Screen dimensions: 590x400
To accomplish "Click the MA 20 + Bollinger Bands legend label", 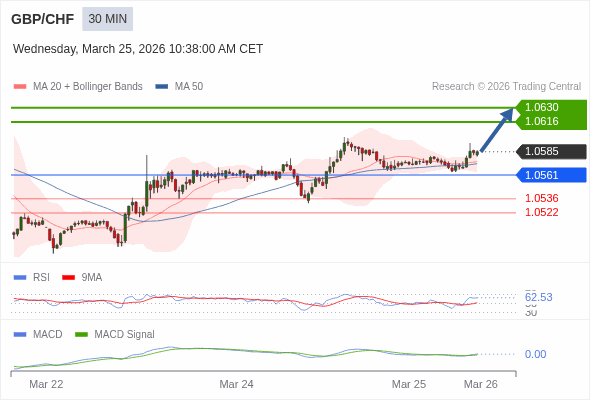I will click(88, 87).
